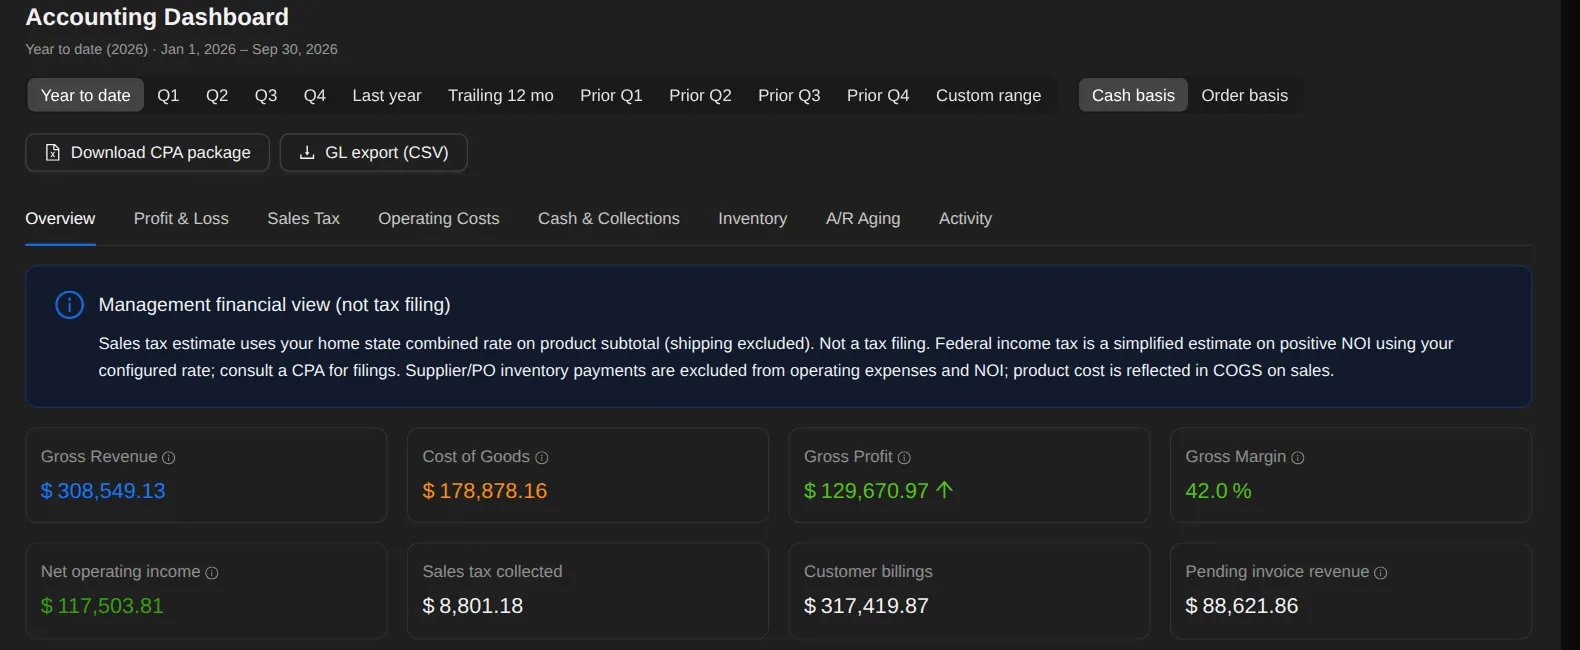The height and width of the screenshot is (650, 1580).
Task: Click the info icon in management banner
Action: click(69, 305)
